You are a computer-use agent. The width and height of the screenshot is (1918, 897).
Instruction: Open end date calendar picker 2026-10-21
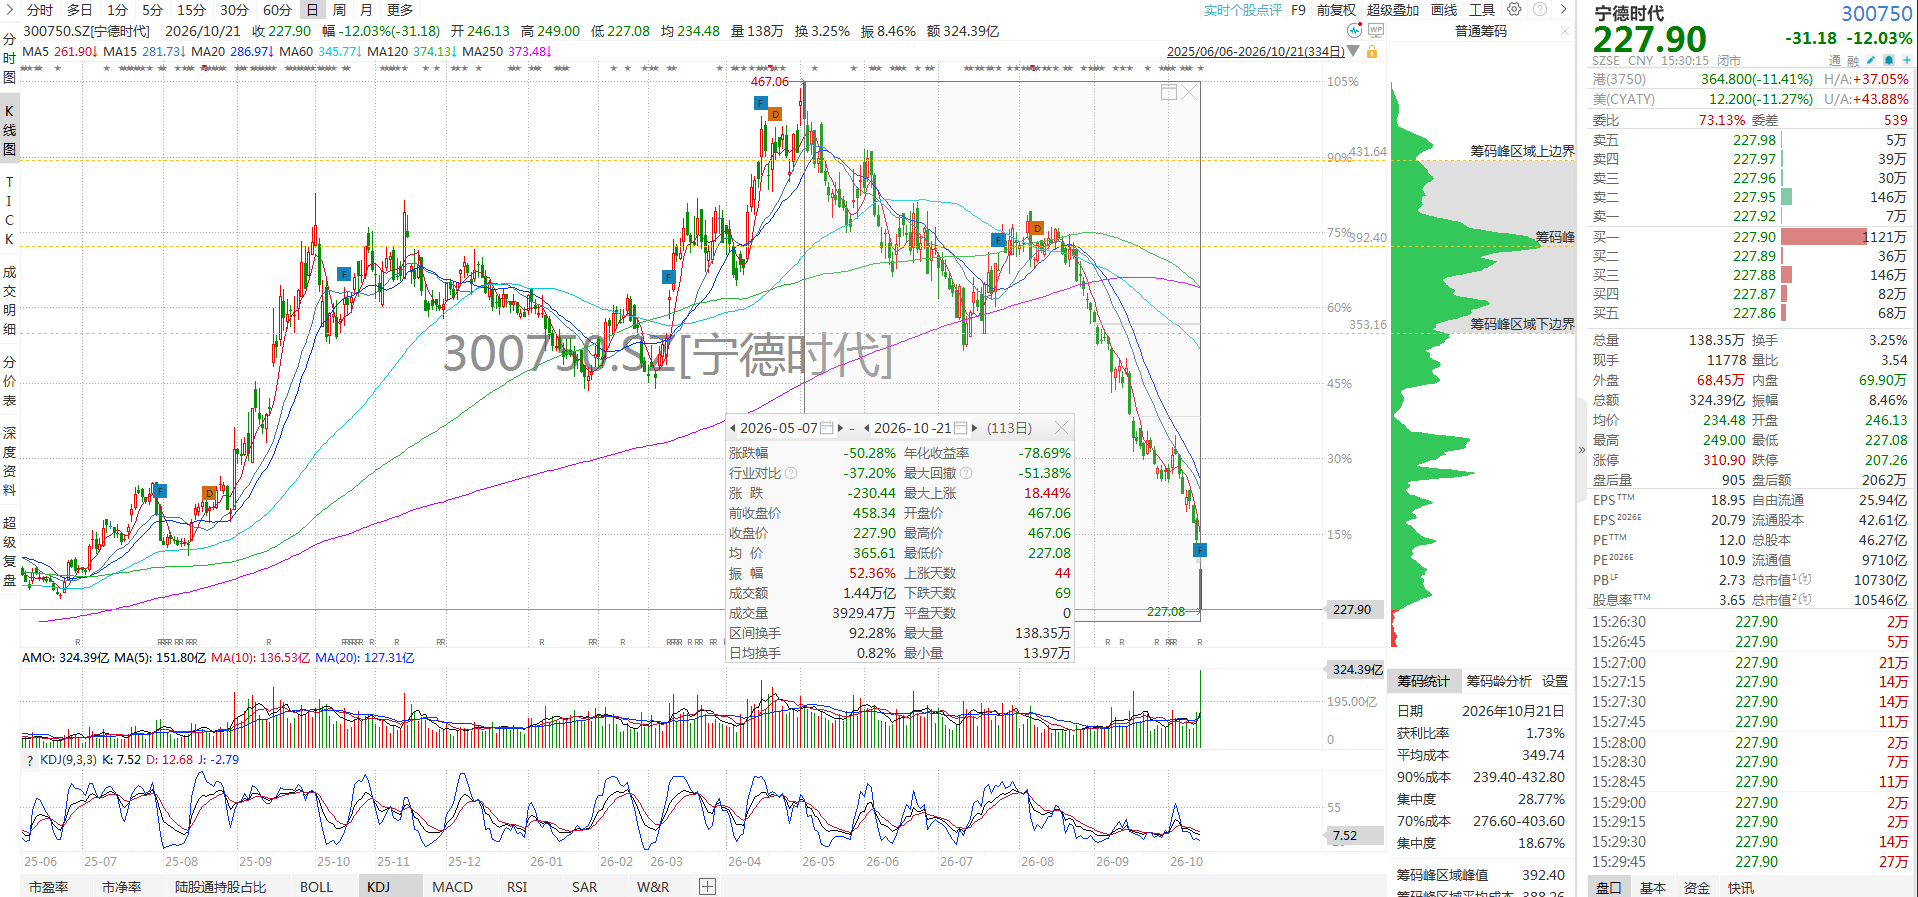[961, 428]
